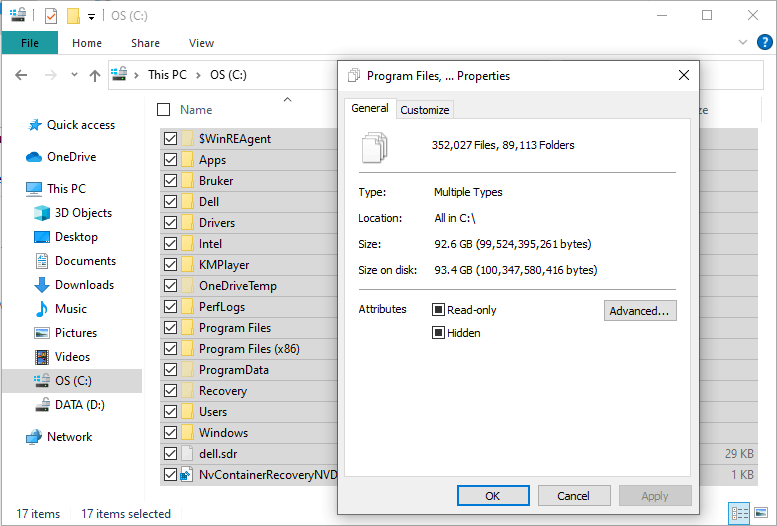Open the File menu
This screenshot has width=777, height=526.
30,43
